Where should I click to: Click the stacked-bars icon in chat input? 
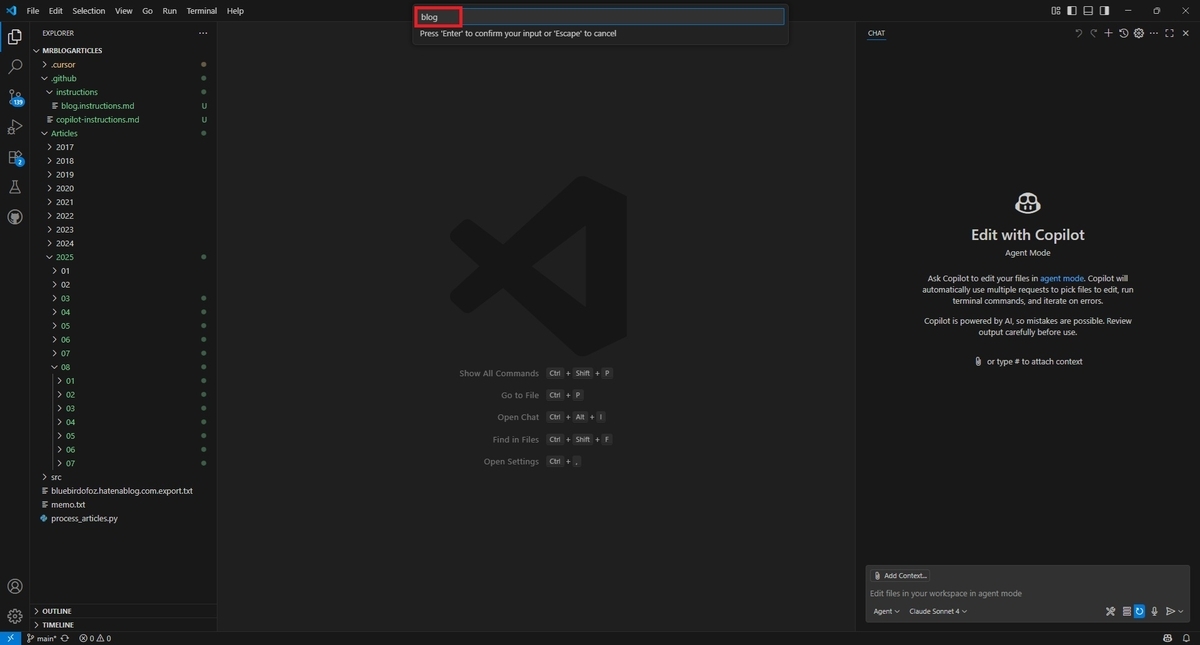1126,611
